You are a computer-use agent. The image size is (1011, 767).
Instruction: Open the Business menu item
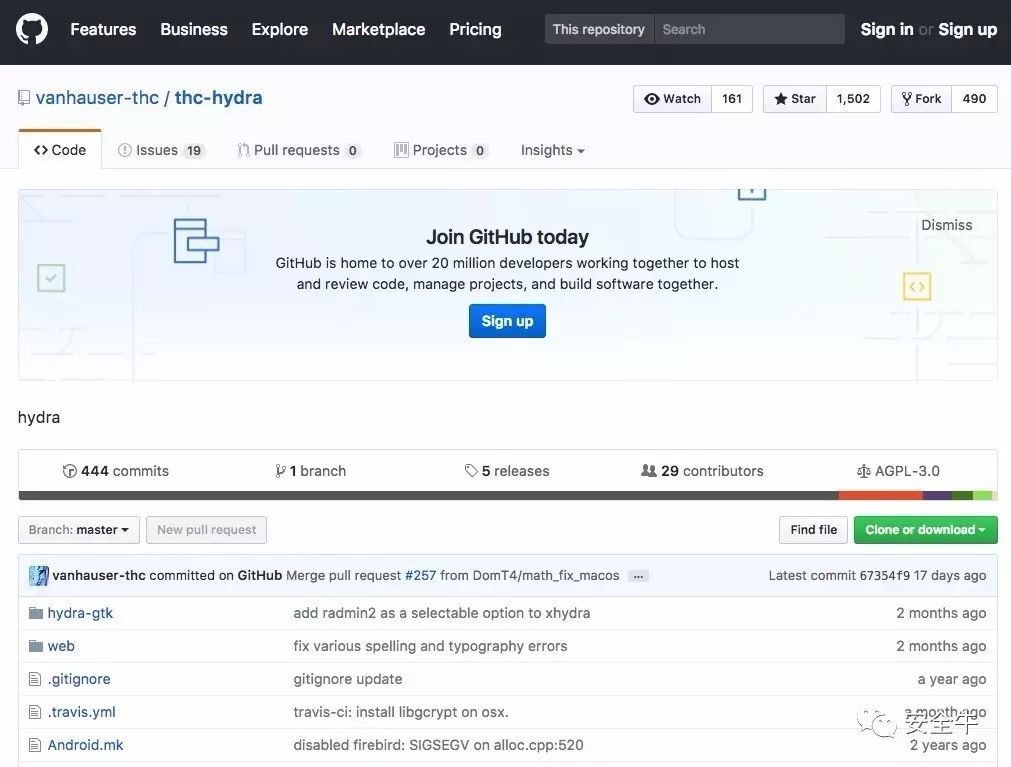tap(193, 29)
